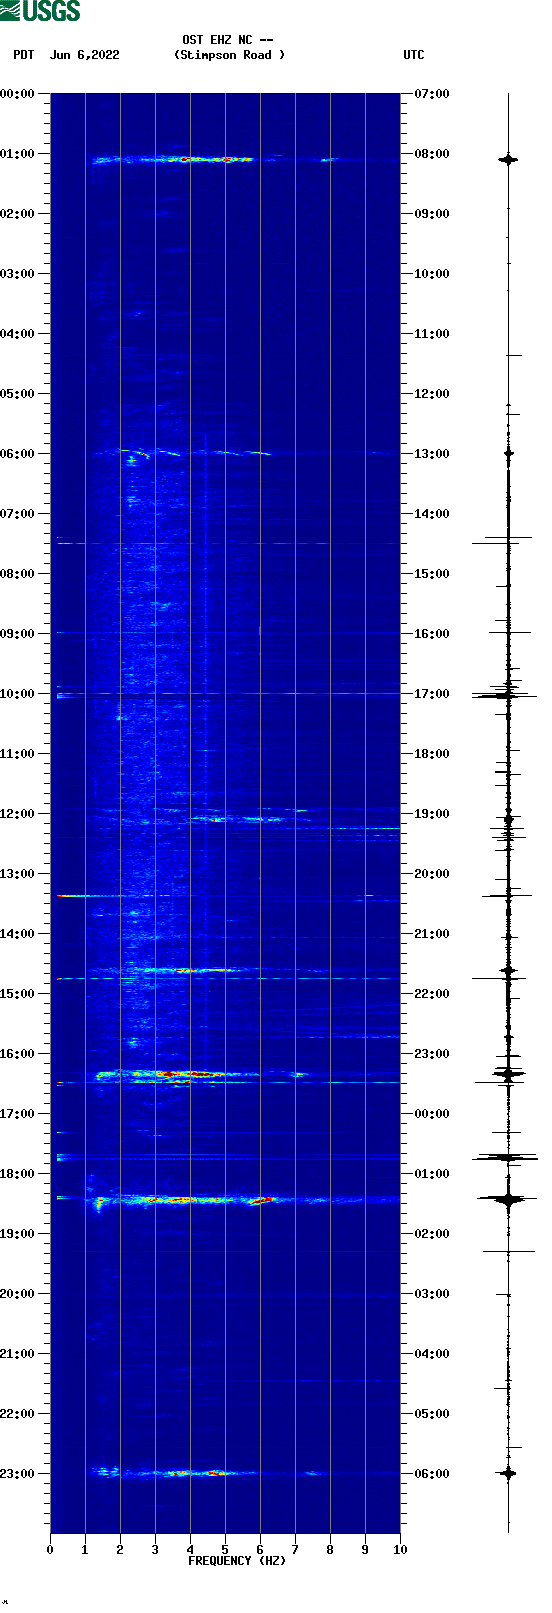The image size is (552, 1613).
Task: Click the USGS logo
Action: [40, 11]
